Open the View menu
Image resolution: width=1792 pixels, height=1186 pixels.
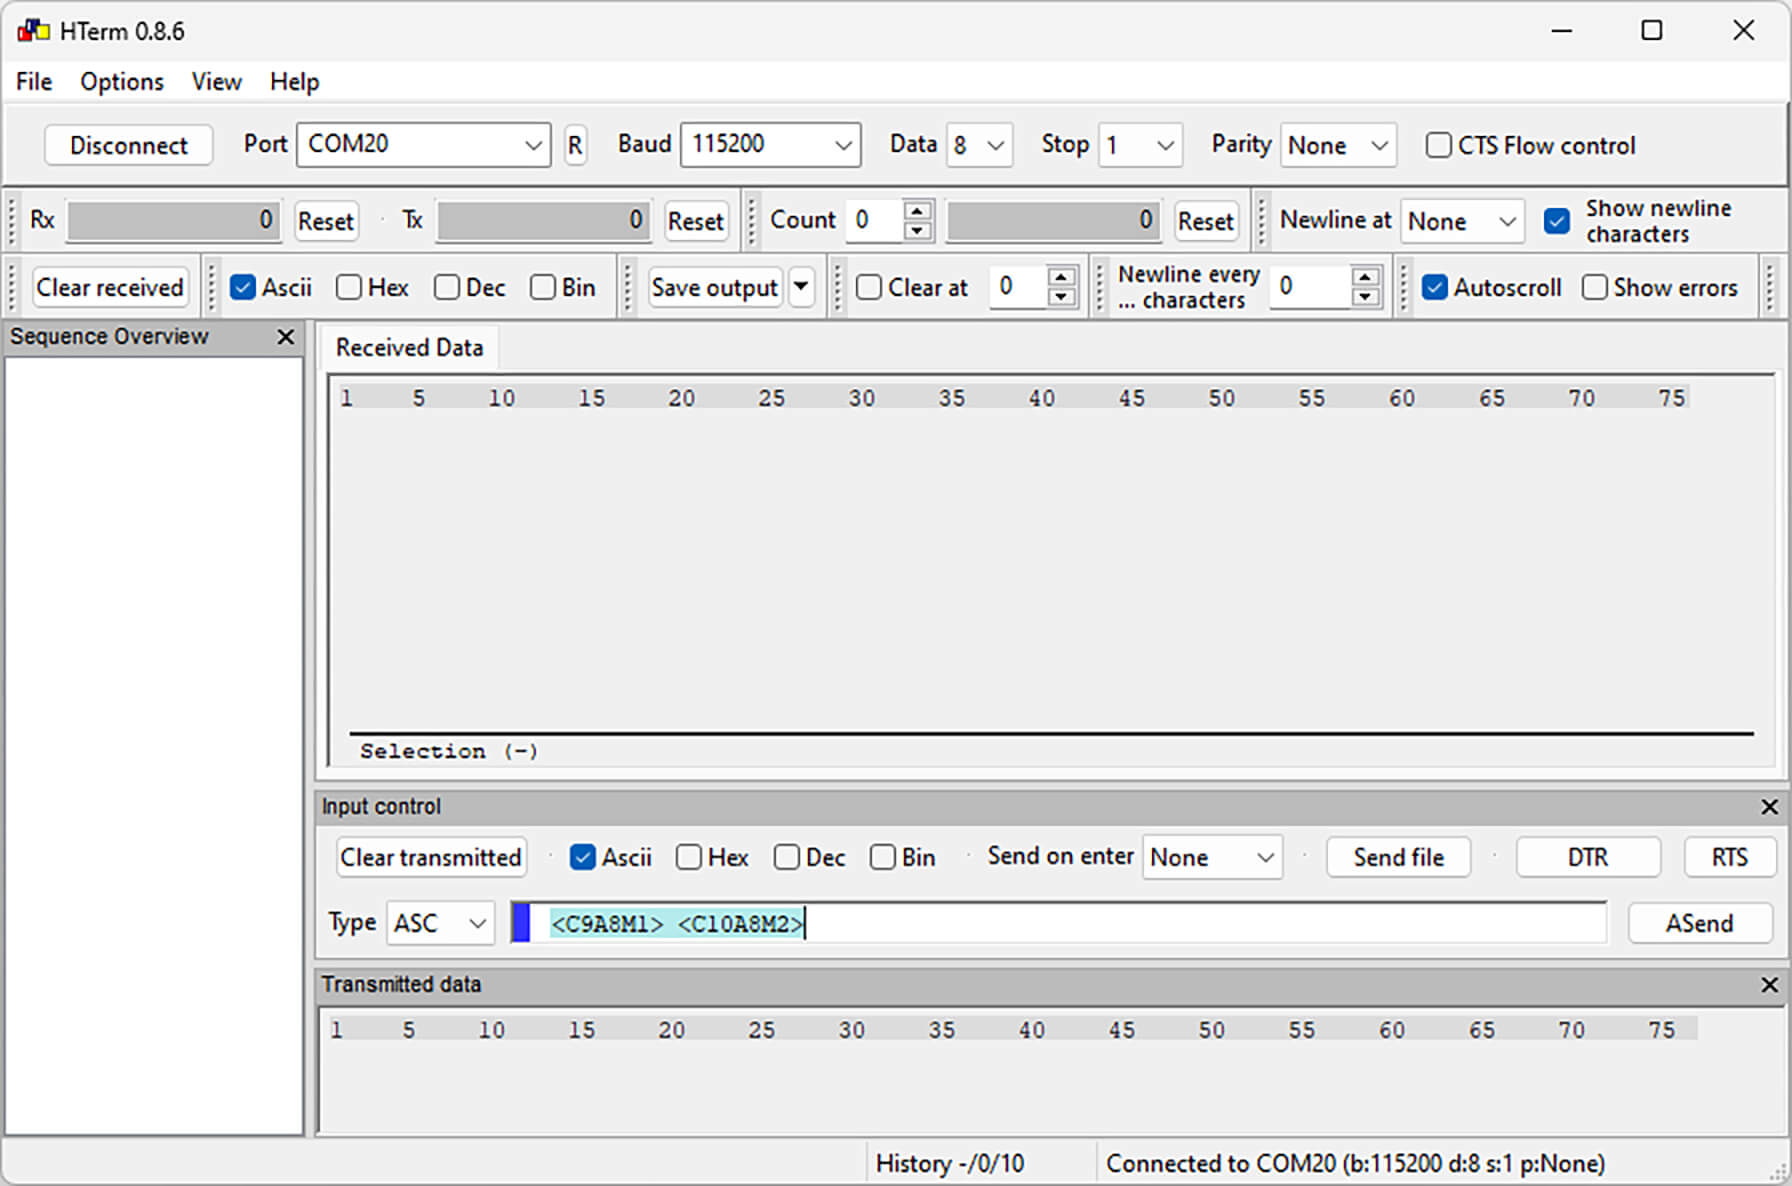coord(216,82)
